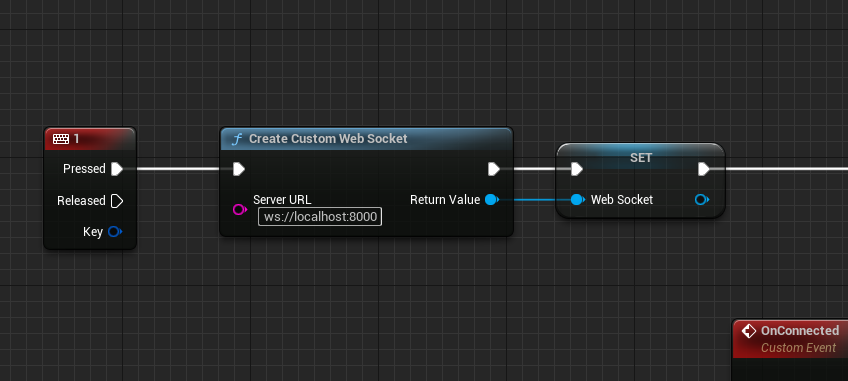The image size is (848, 381).
Task: Click the keyboard icon on the 1 node header
Action: click(x=61, y=139)
